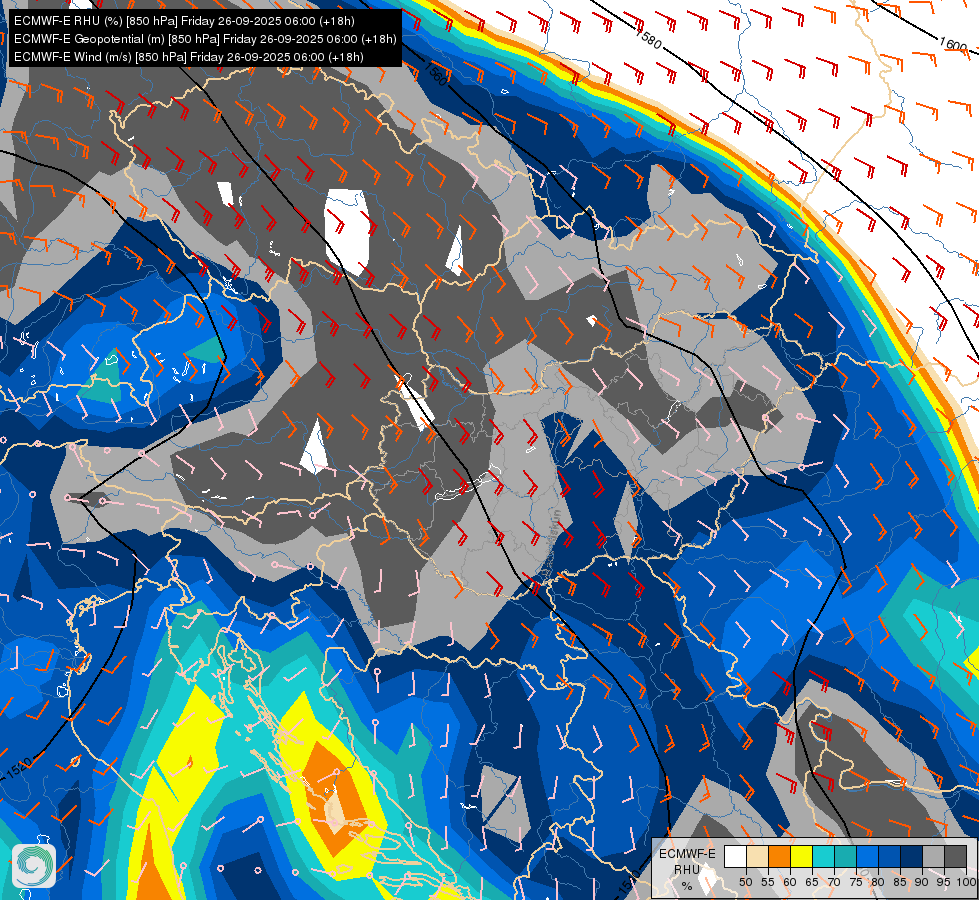Click the legend tick label 55

coord(768,882)
